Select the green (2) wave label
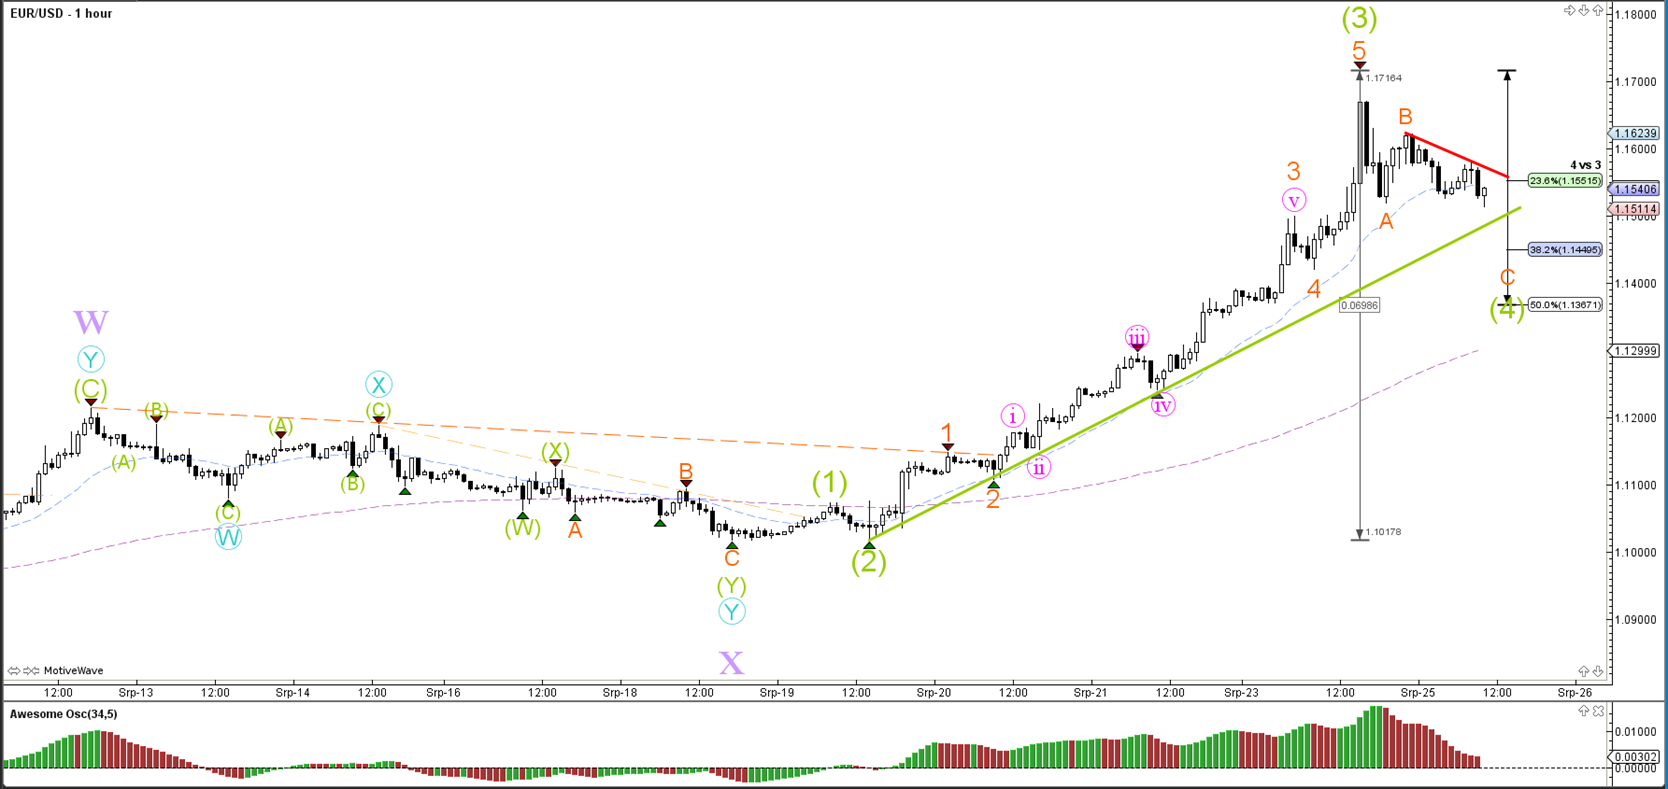 [868, 562]
